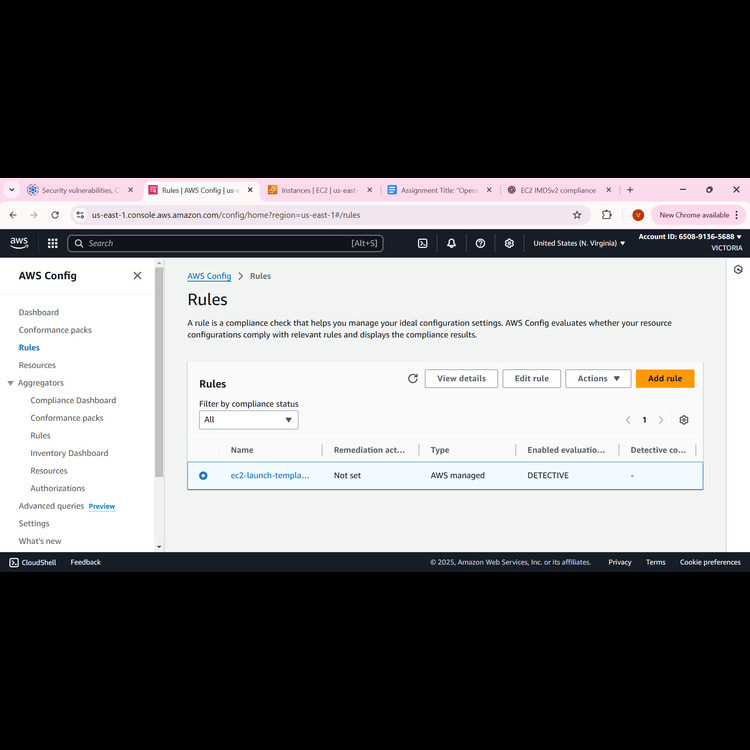Open Settings in the sidebar
750x750 pixels.
pos(34,523)
